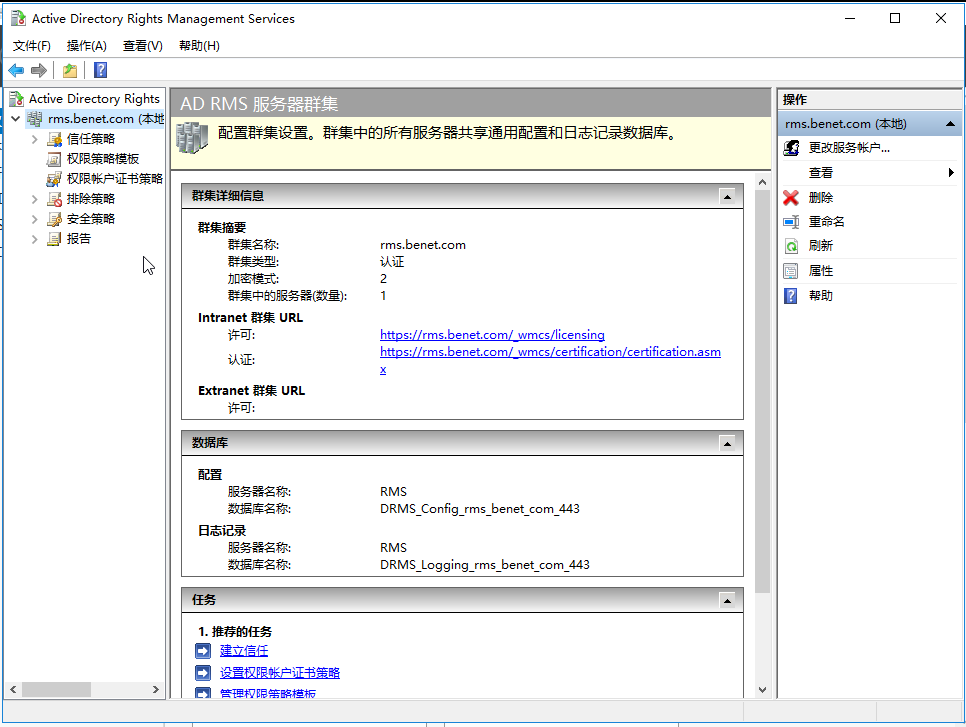Collapse the 任务 section
The height and width of the screenshot is (727, 966).
coord(728,601)
